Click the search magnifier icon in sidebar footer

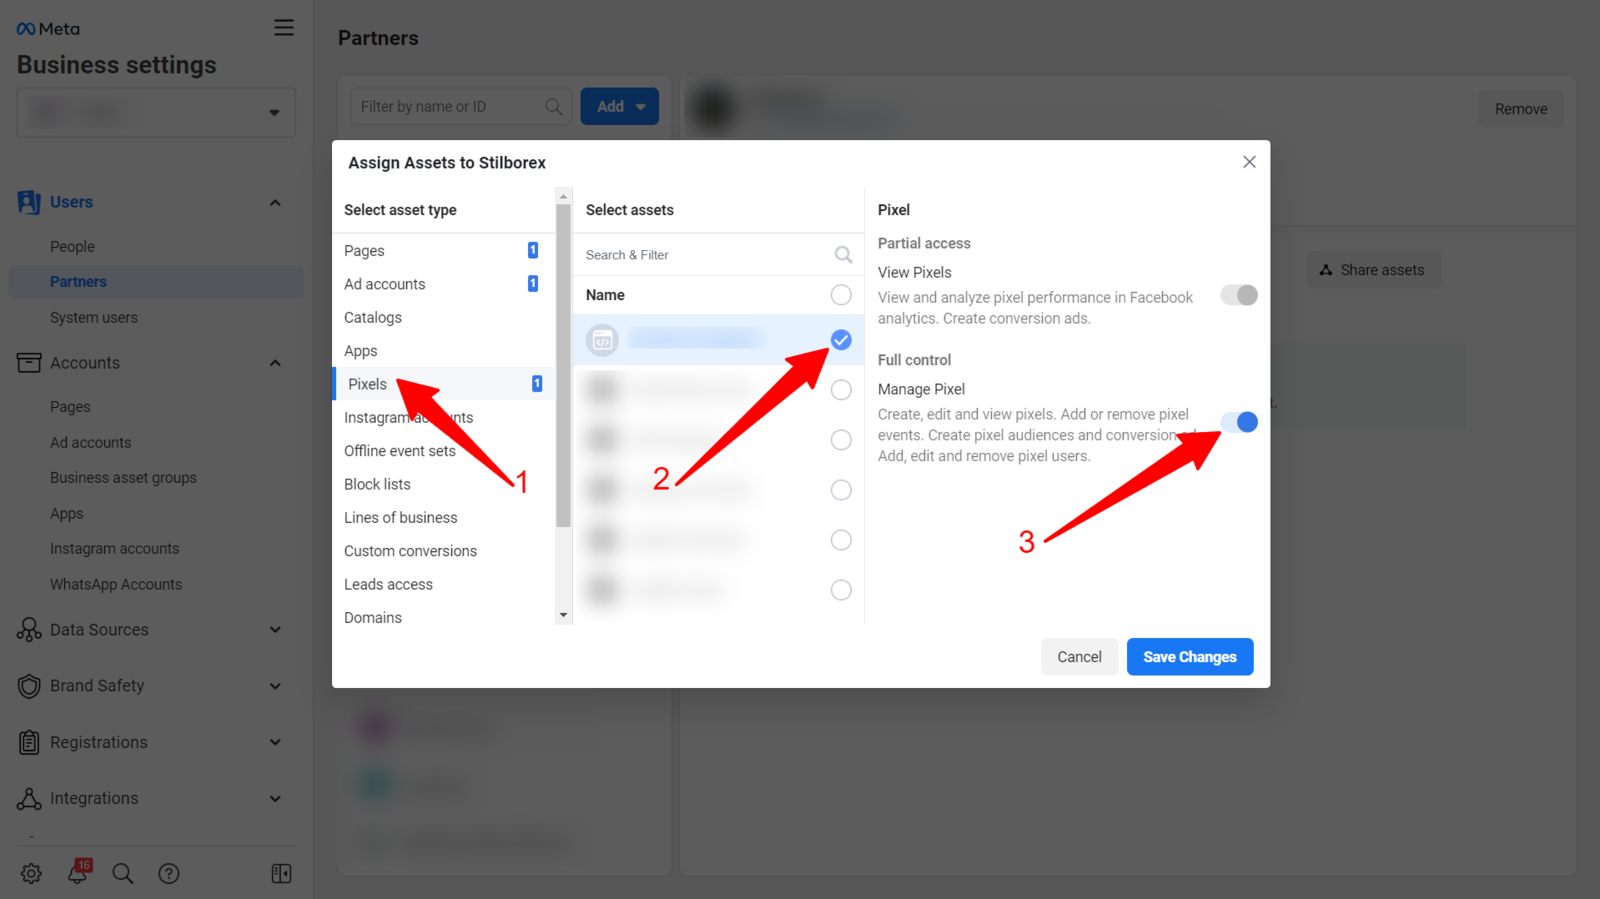123,873
